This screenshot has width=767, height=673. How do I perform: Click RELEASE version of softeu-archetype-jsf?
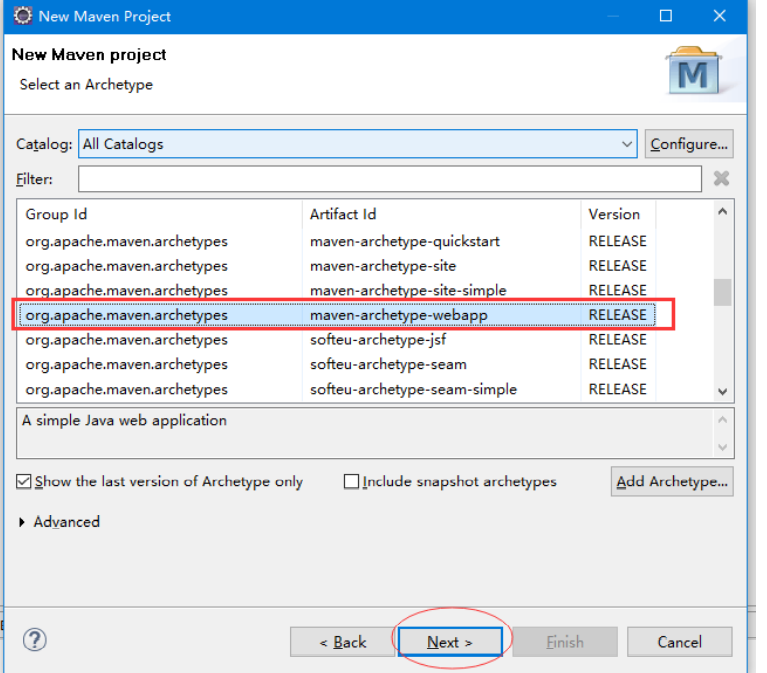617,339
